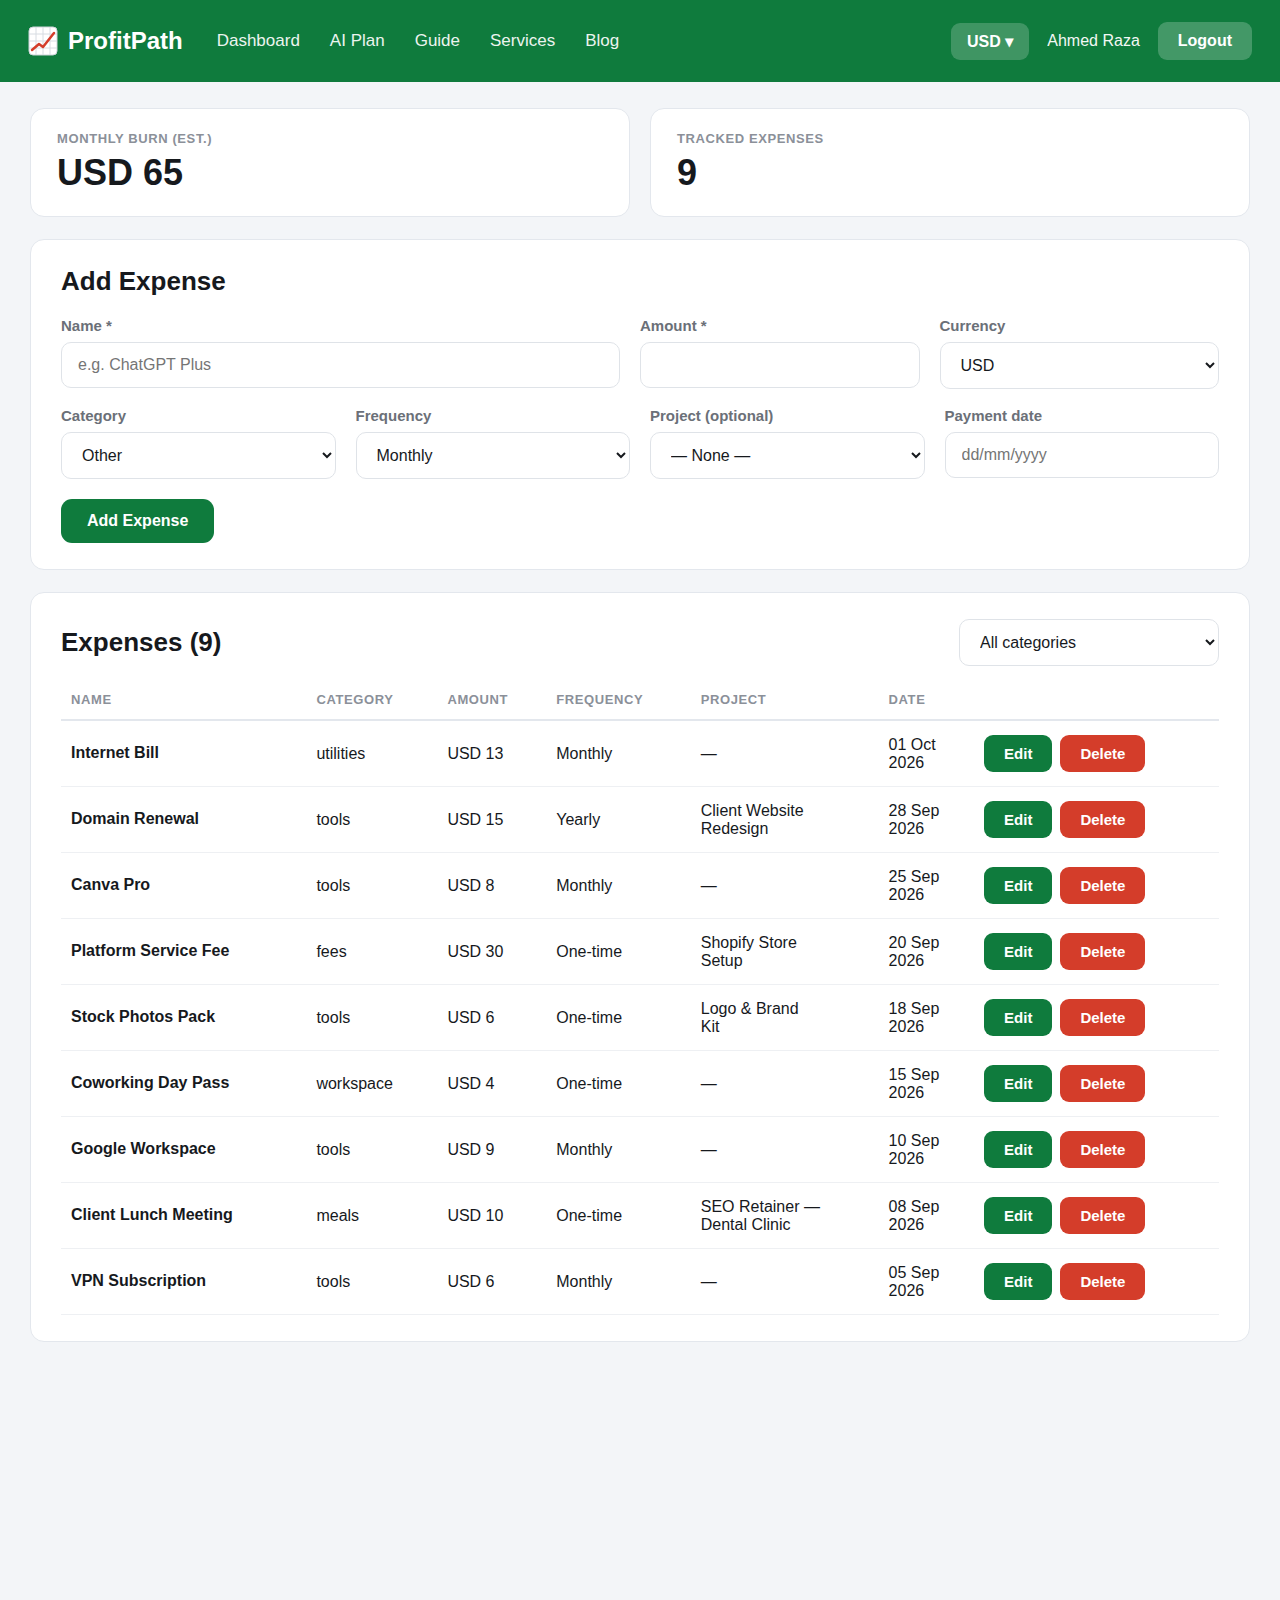Delete the Canva Pro expense
This screenshot has width=1280, height=1600.
(1102, 886)
